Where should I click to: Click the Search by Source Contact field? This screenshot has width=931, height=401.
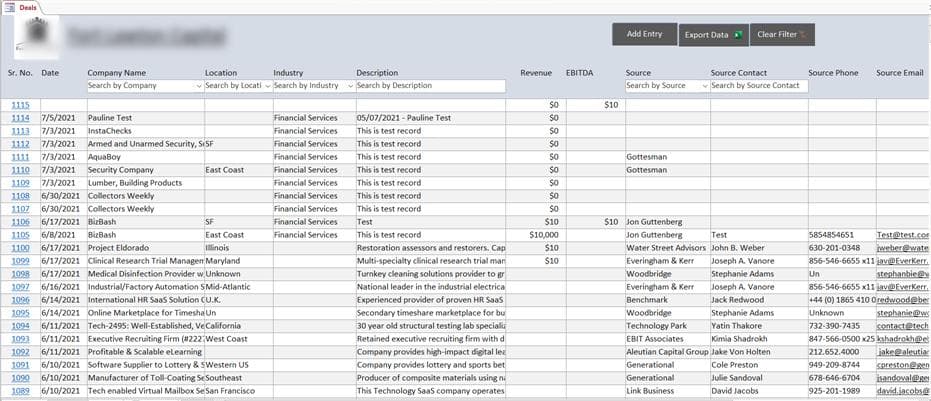point(759,86)
